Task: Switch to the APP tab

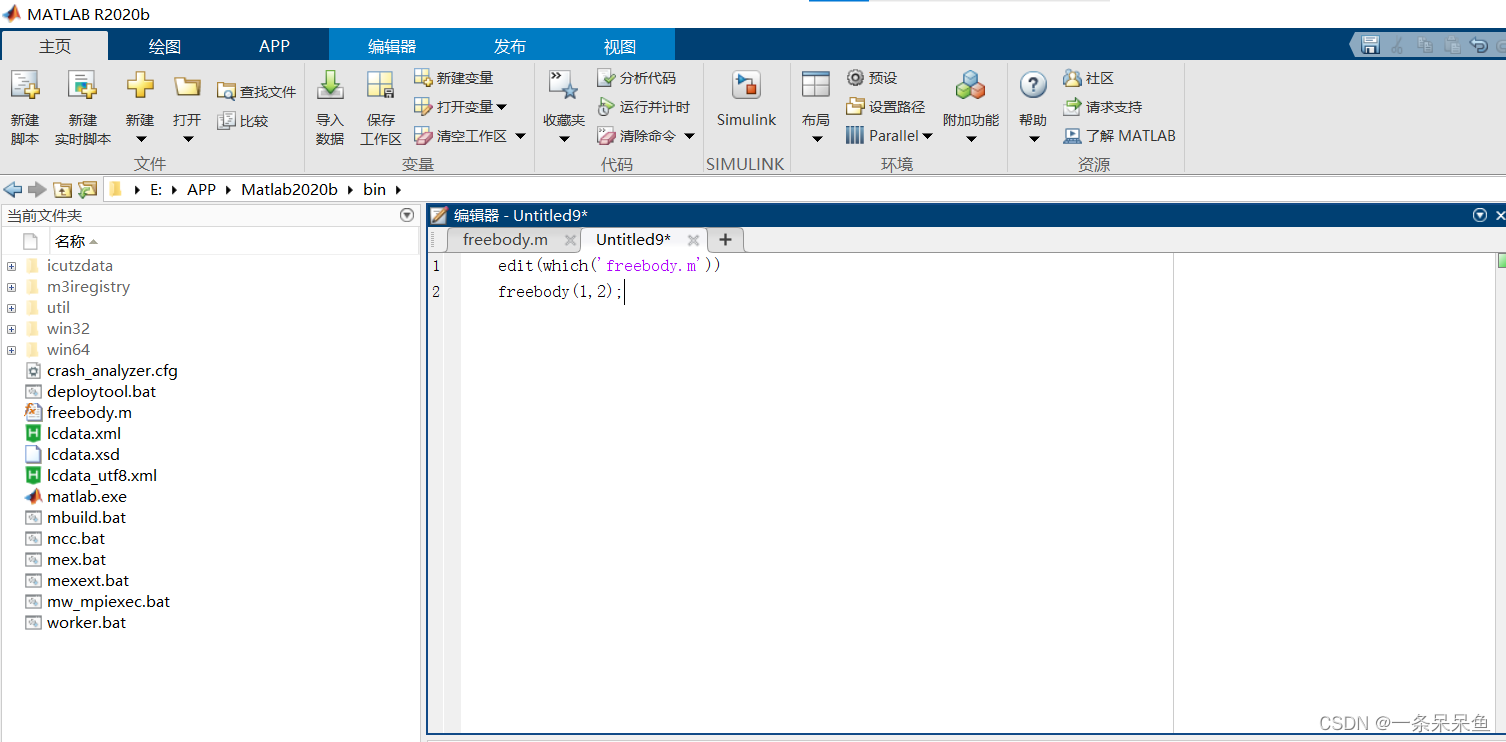Action: point(274,46)
